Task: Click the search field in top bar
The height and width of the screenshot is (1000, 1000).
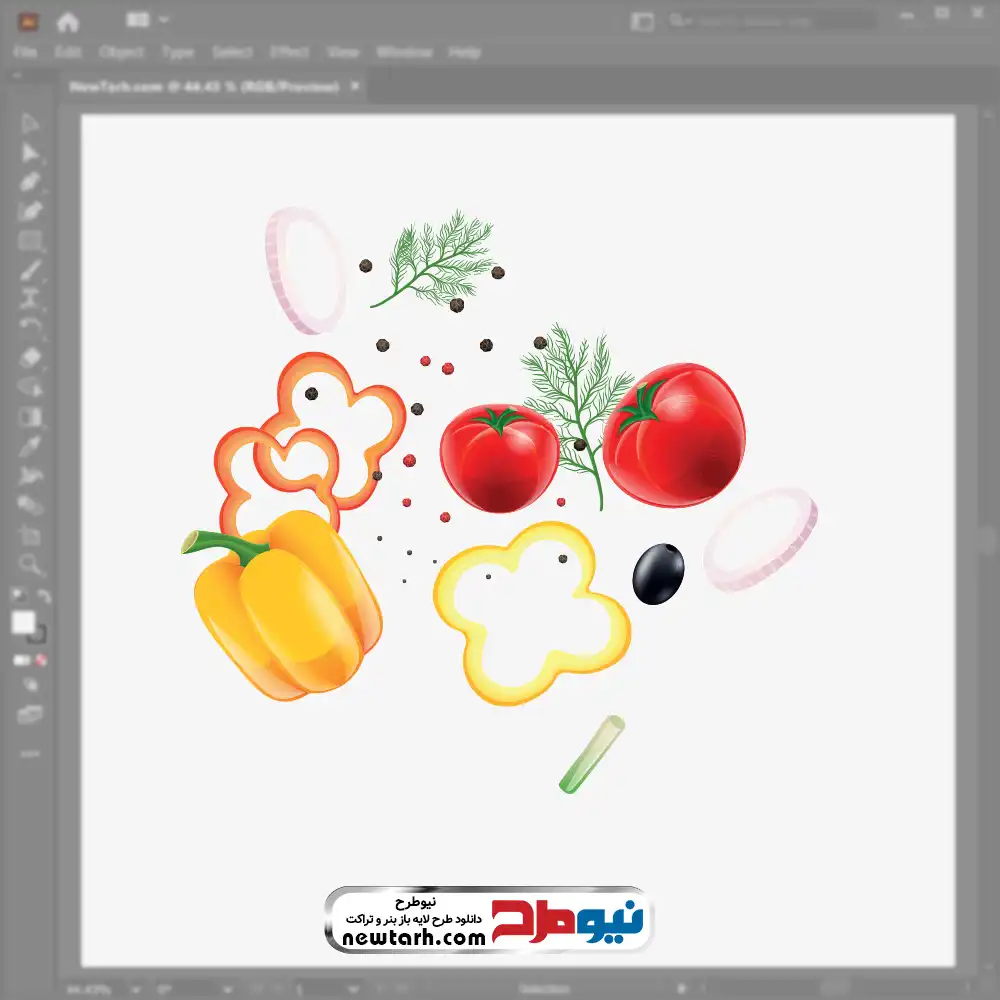Action: point(770,21)
